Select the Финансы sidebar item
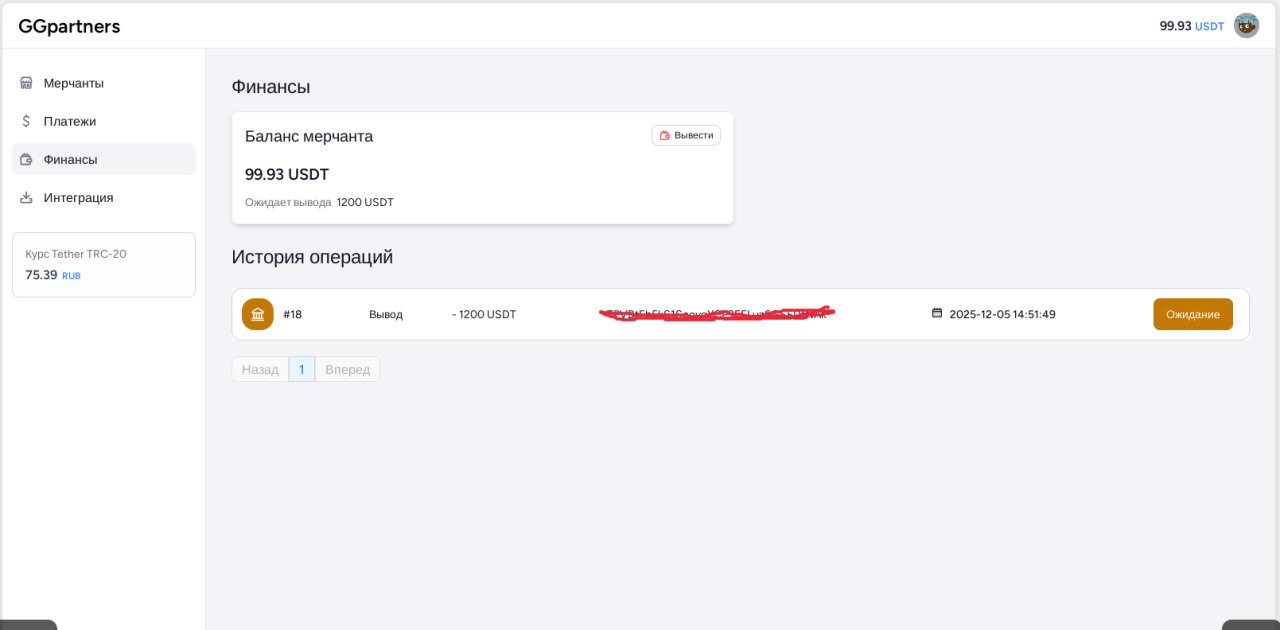This screenshot has width=1280, height=630. tap(70, 159)
